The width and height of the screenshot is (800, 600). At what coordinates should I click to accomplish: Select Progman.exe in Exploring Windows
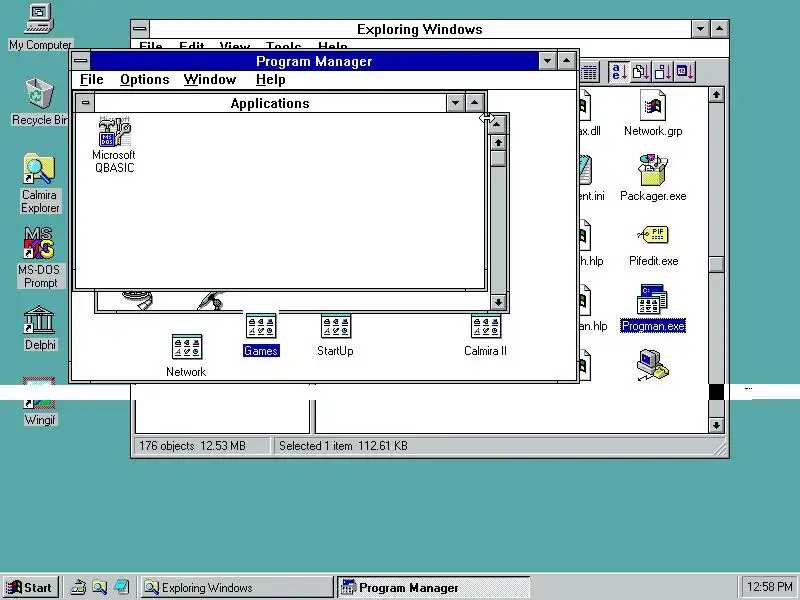coord(653,308)
